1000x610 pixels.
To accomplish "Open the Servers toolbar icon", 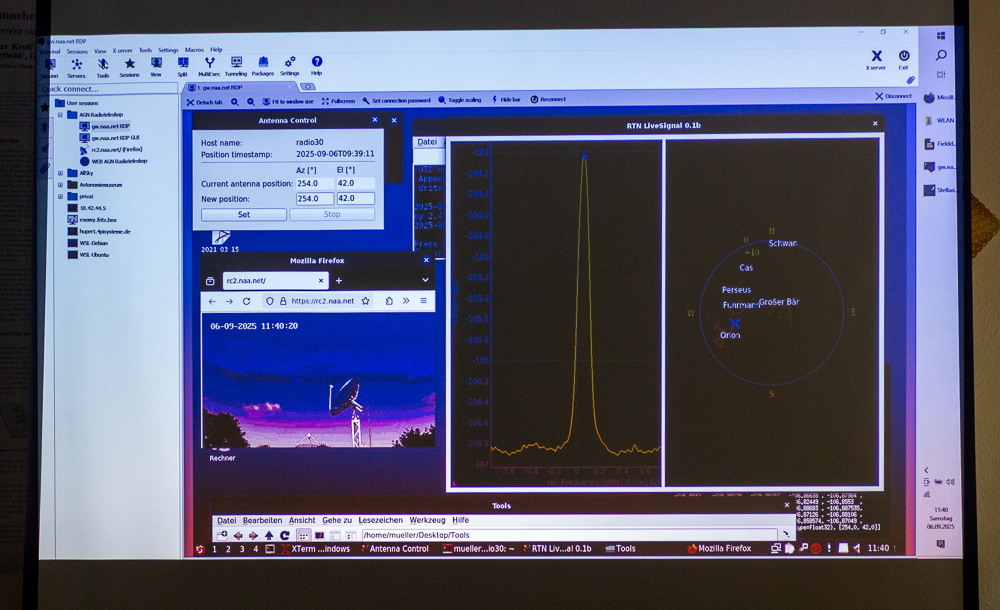I will [76, 66].
